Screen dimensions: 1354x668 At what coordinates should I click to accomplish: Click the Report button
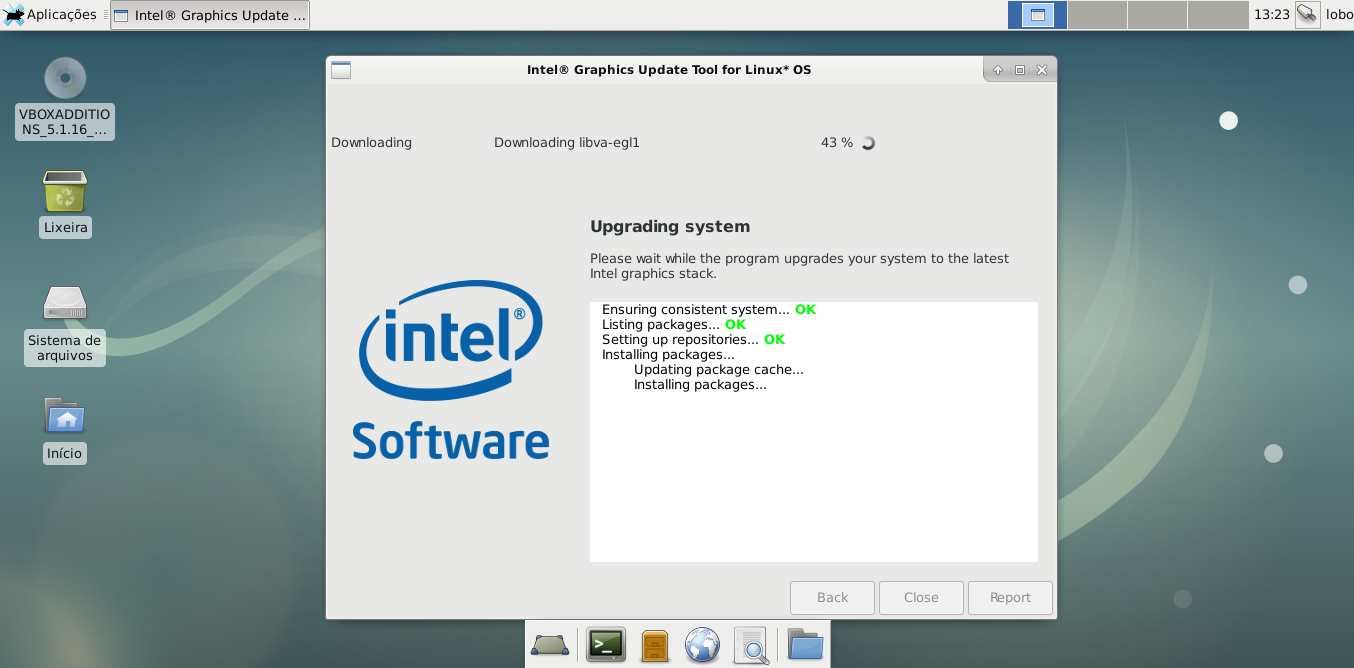[x=1010, y=598]
